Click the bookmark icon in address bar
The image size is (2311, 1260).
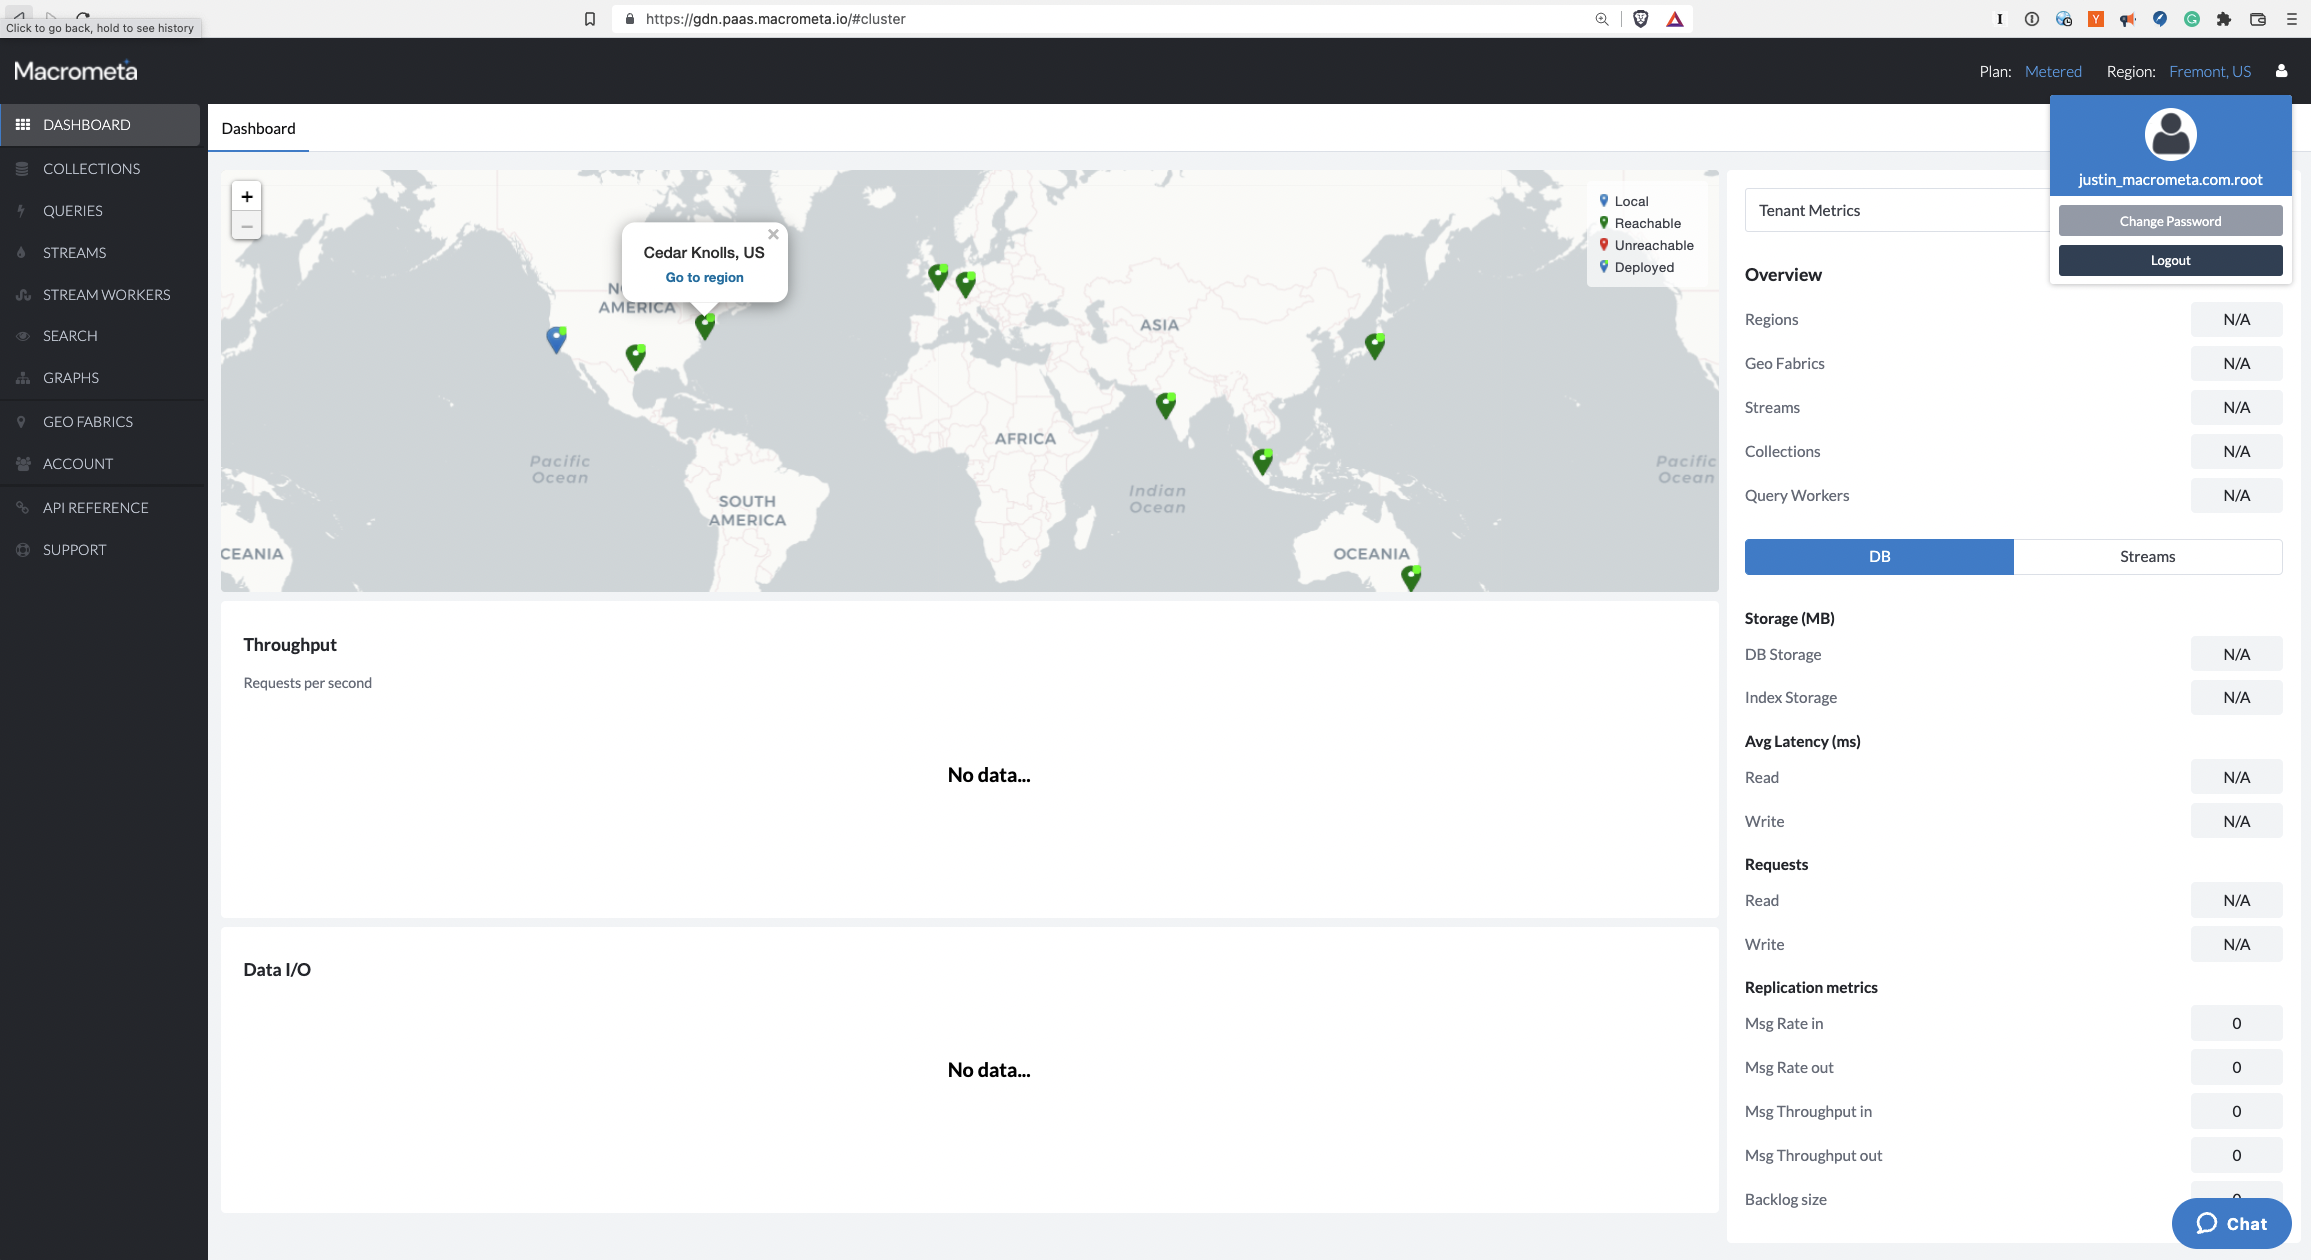point(590,19)
